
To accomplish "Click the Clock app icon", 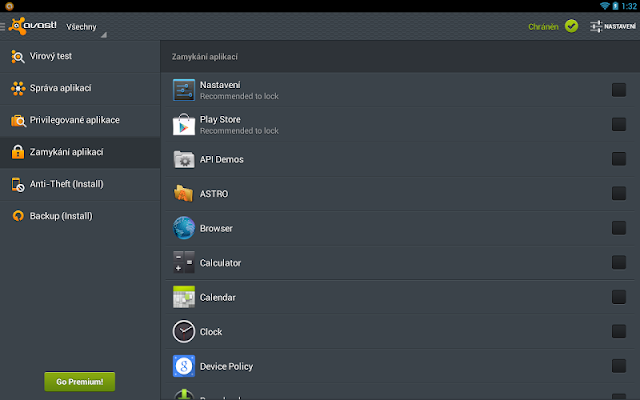I will (184, 331).
